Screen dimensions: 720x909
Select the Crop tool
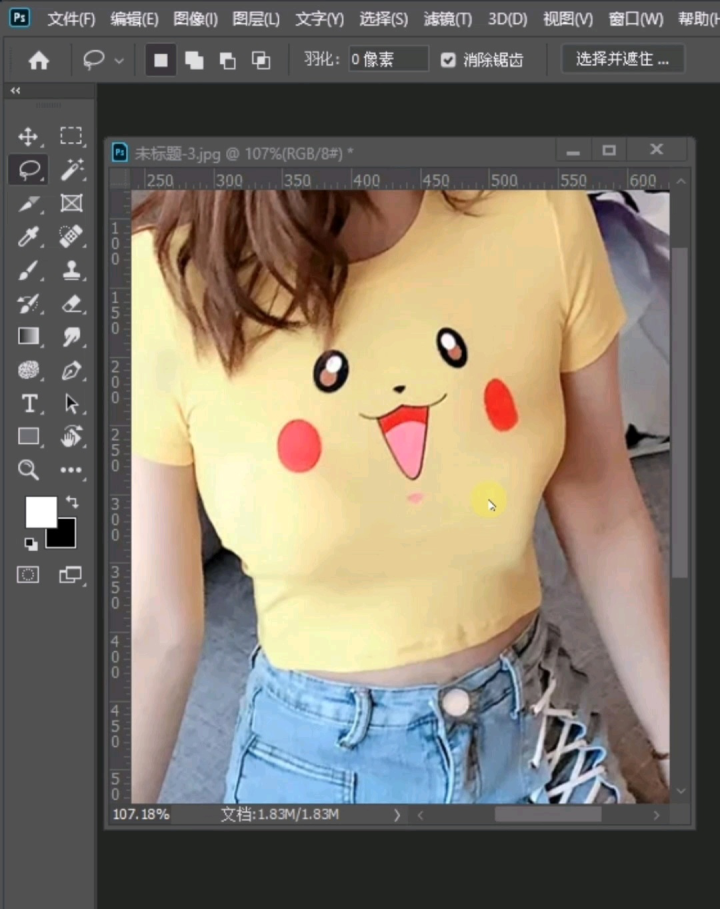tap(28, 203)
